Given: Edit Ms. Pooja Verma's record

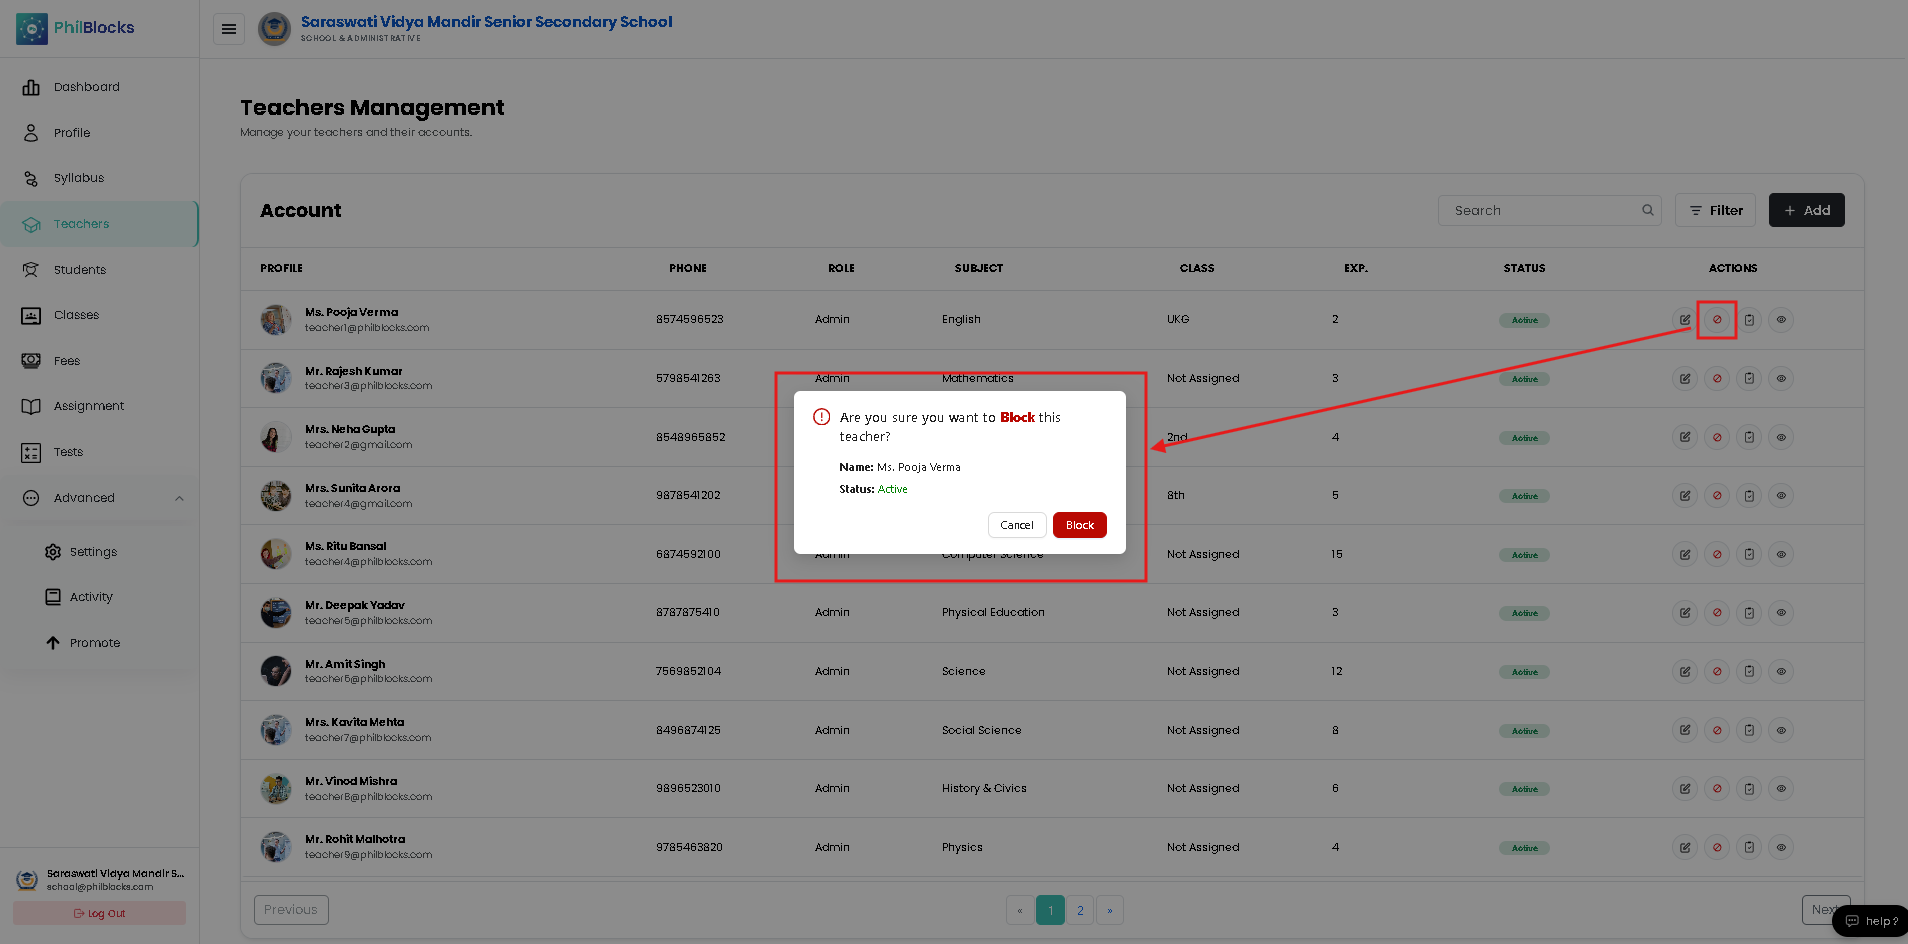Looking at the screenshot, I should click(x=1685, y=320).
